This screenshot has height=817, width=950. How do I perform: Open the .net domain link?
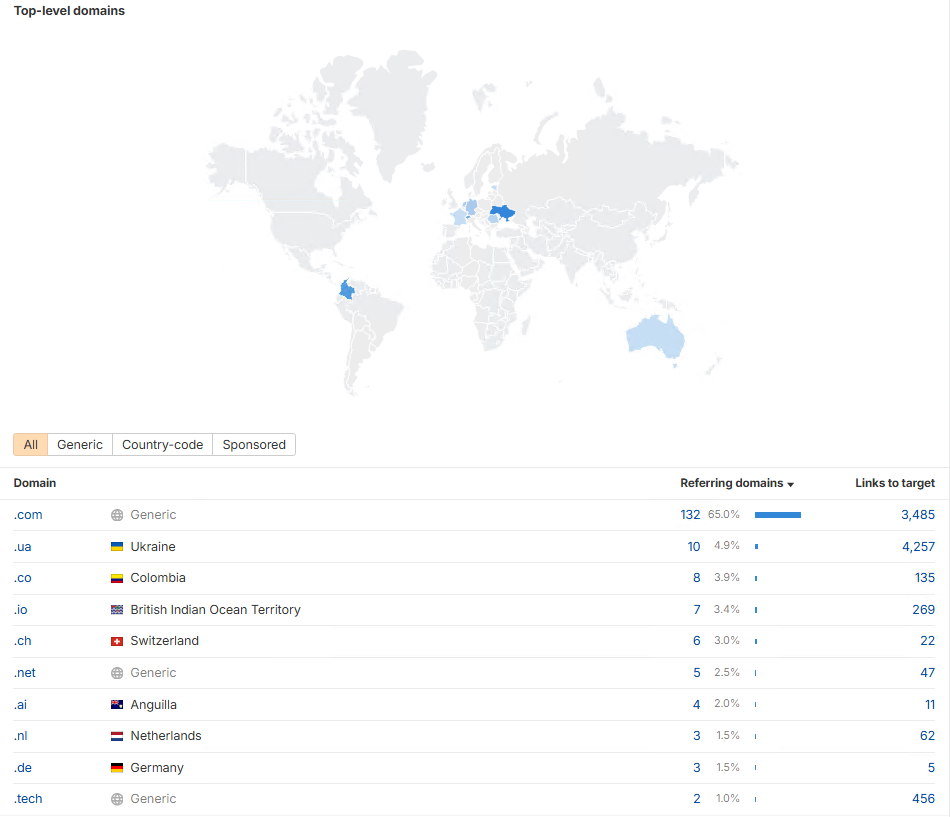pyautogui.click(x=24, y=673)
